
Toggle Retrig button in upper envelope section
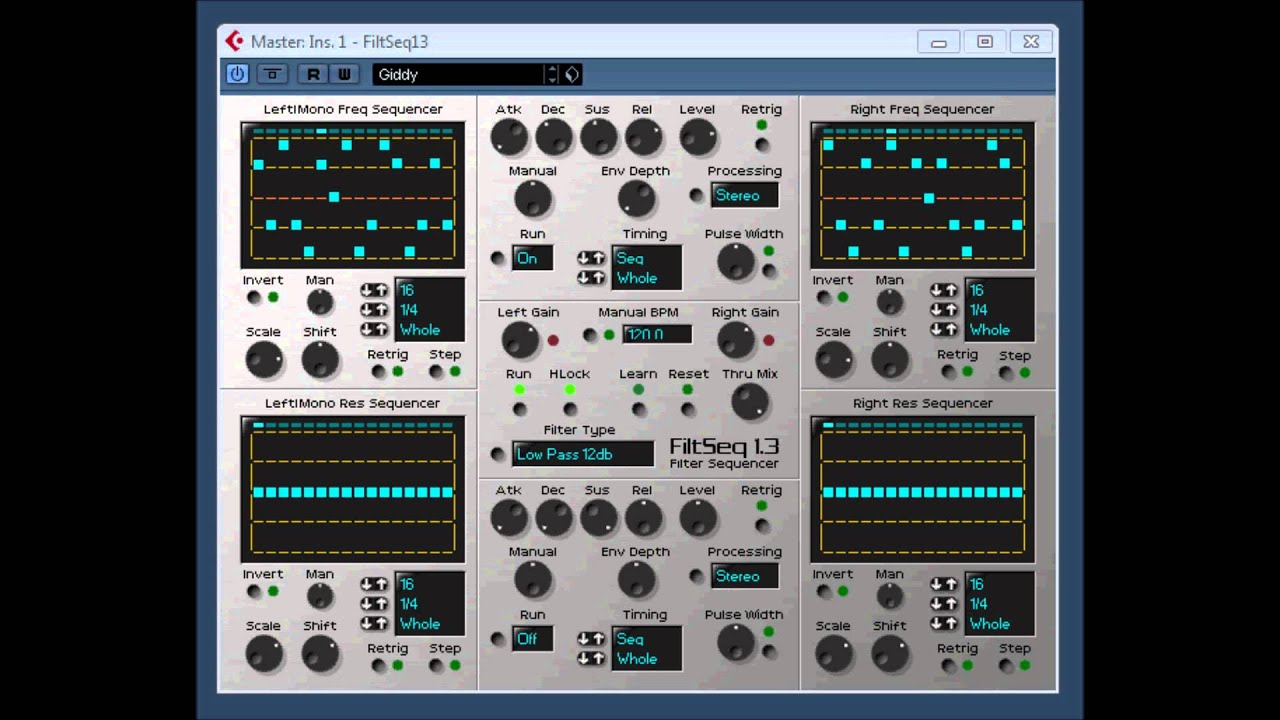pyautogui.click(x=762, y=145)
